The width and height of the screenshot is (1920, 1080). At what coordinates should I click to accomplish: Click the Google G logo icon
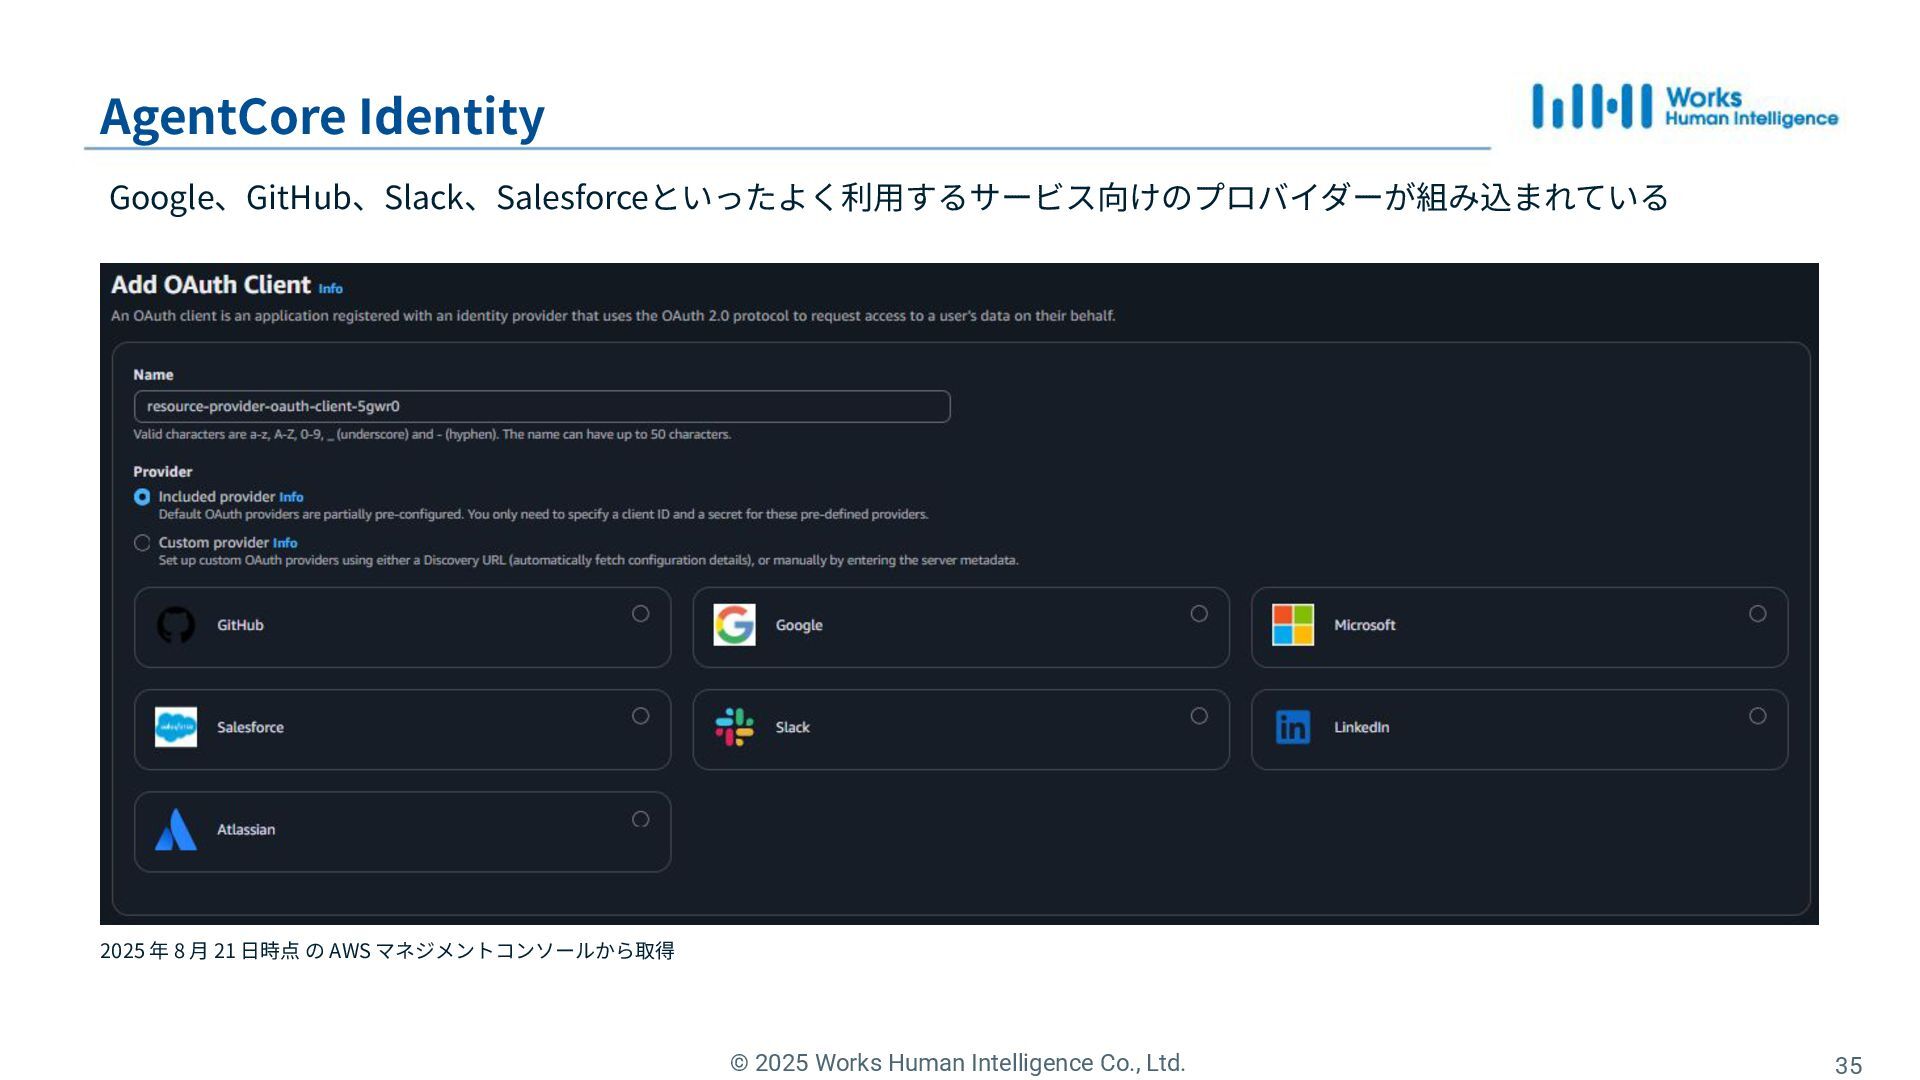pyautogui.click(x=734, y=625)
